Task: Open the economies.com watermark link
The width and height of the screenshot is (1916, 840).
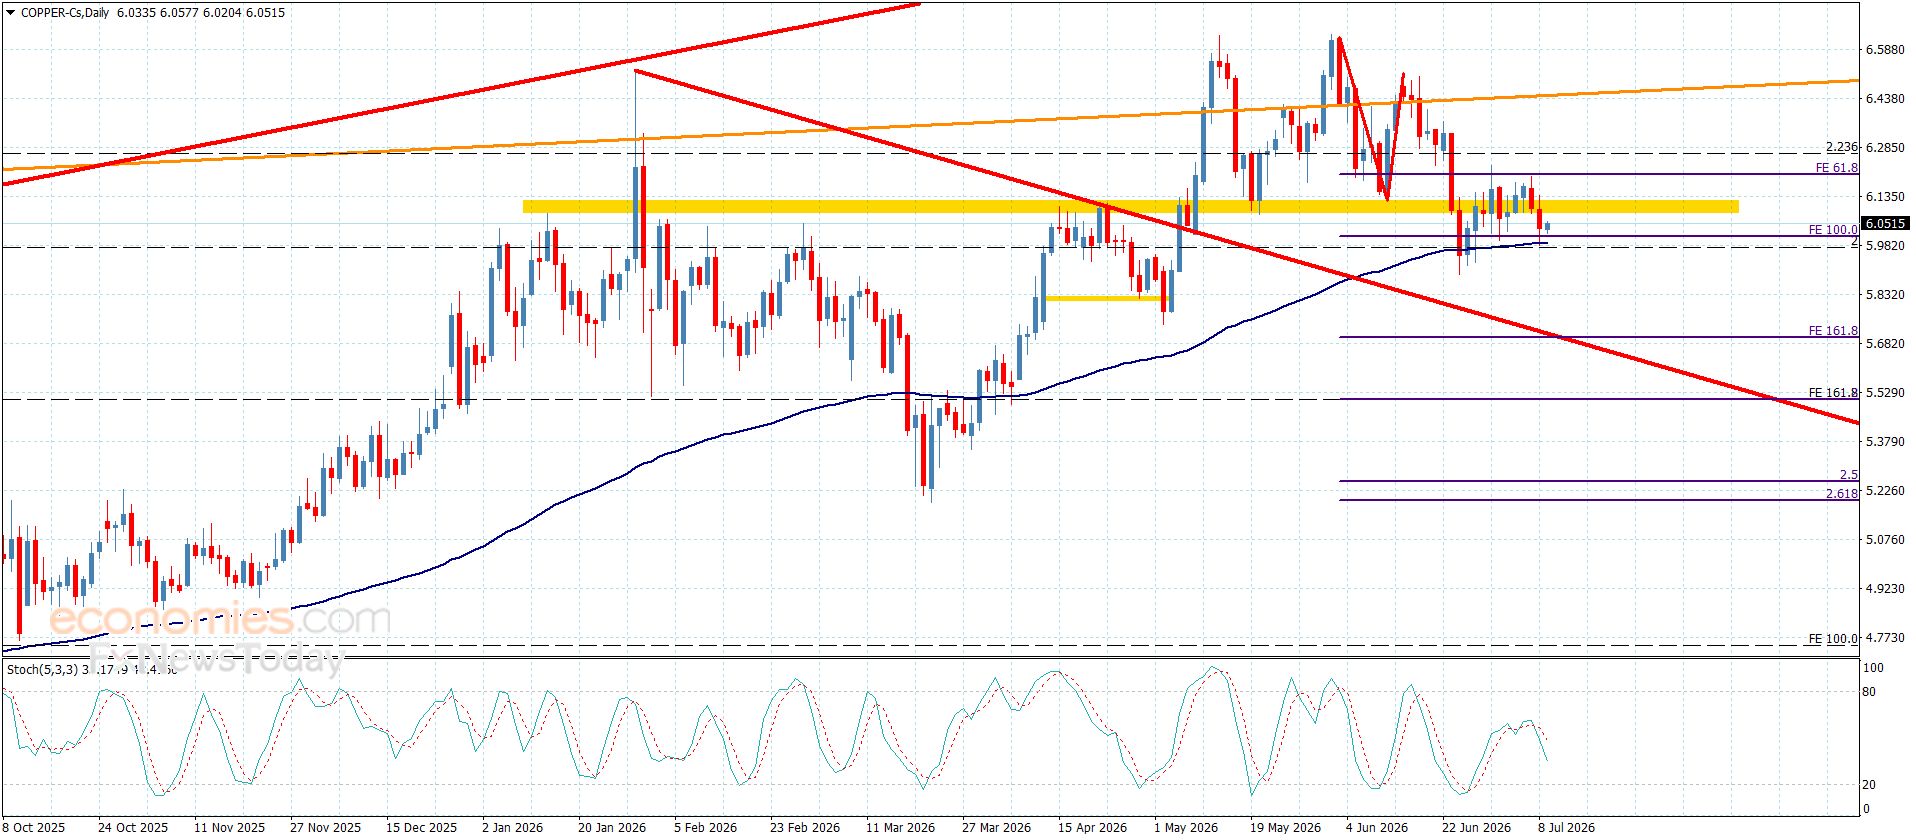Action: pyautogui.click(x=220, y=620)
